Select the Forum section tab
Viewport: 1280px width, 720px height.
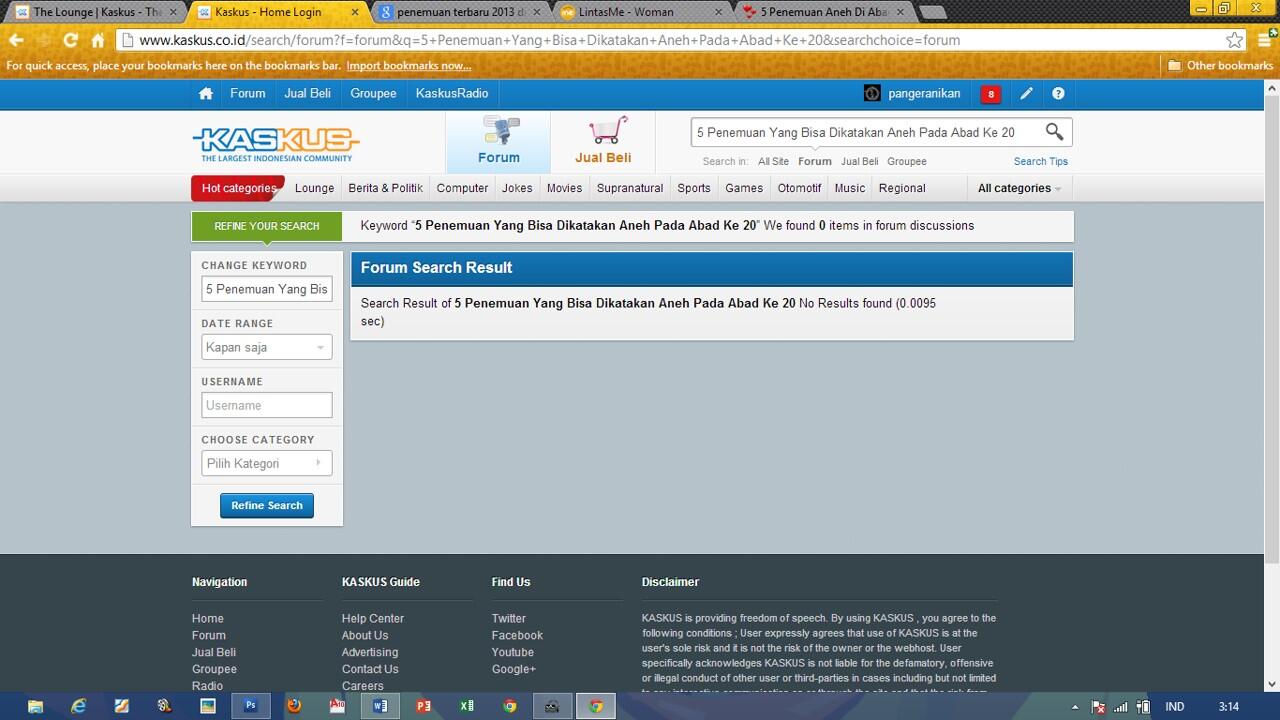(498, 142)
